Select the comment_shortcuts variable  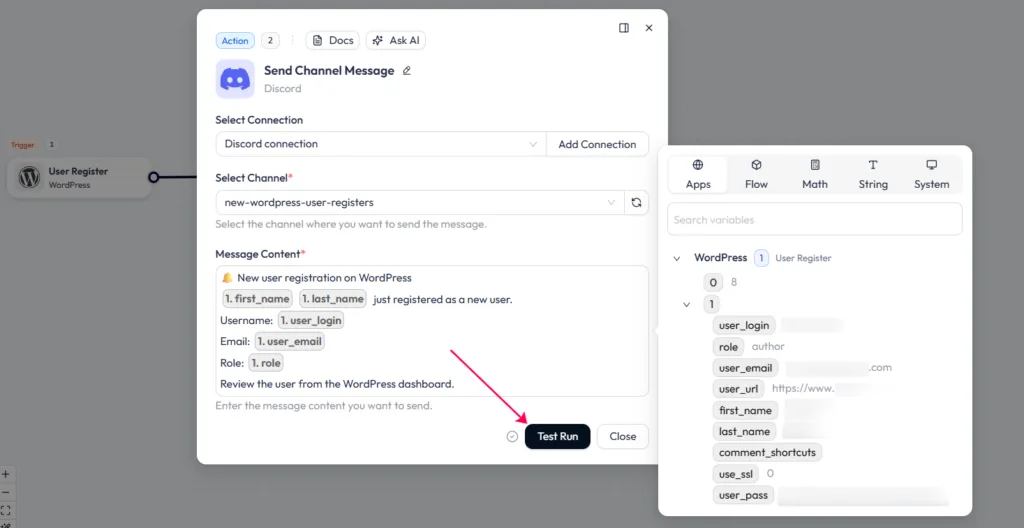767,452
